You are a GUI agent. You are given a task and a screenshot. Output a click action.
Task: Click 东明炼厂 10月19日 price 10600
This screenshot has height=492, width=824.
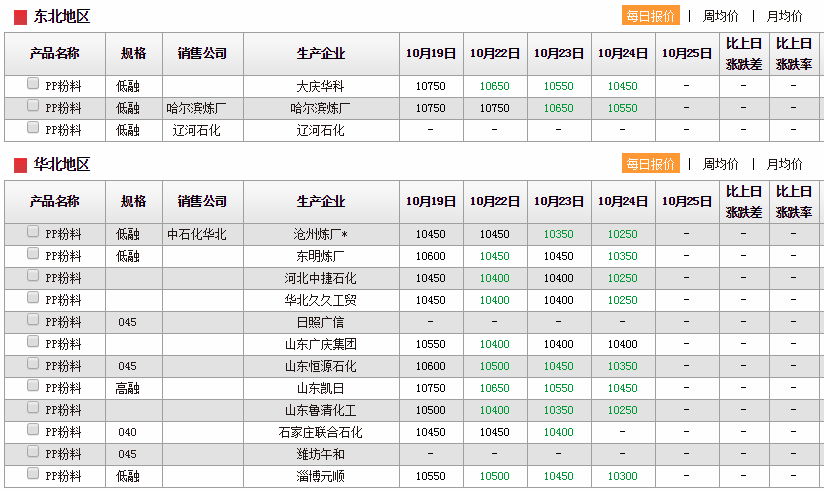point(430,257)
